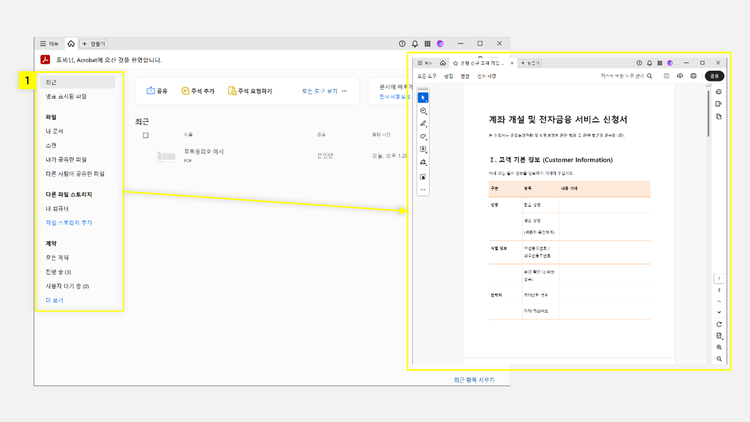Choose the highlighter pen tool
750x422 pixels.
pyautogui.click(x=423, y=124)
